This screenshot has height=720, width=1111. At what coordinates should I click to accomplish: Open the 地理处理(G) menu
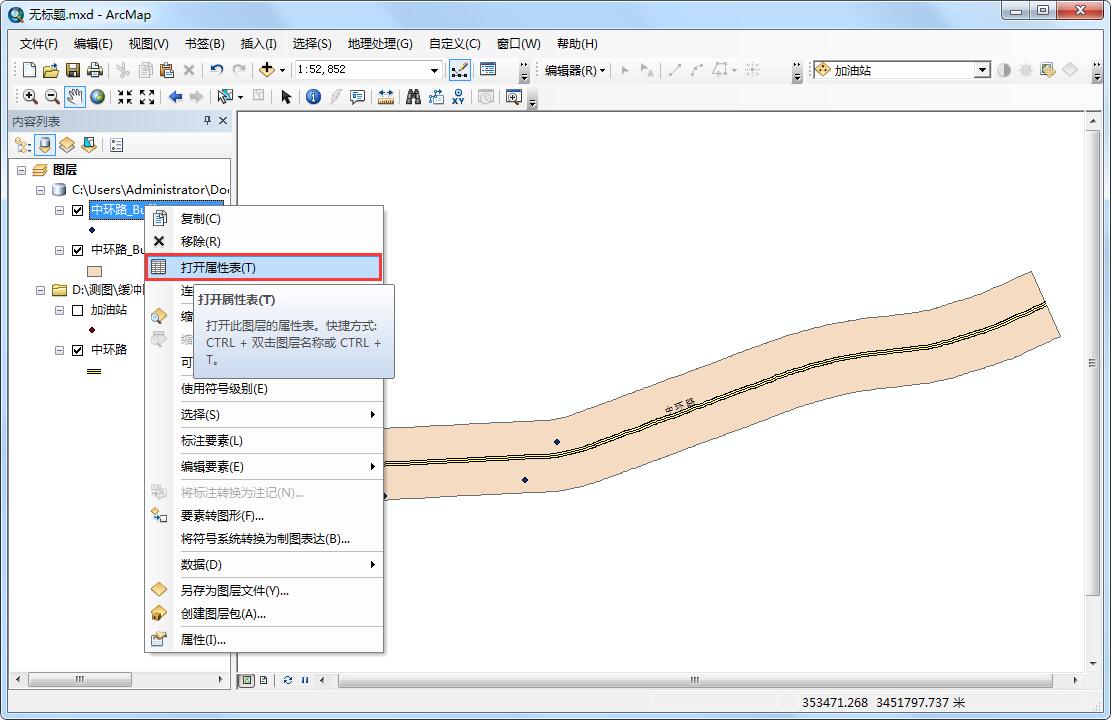[380, 44]
